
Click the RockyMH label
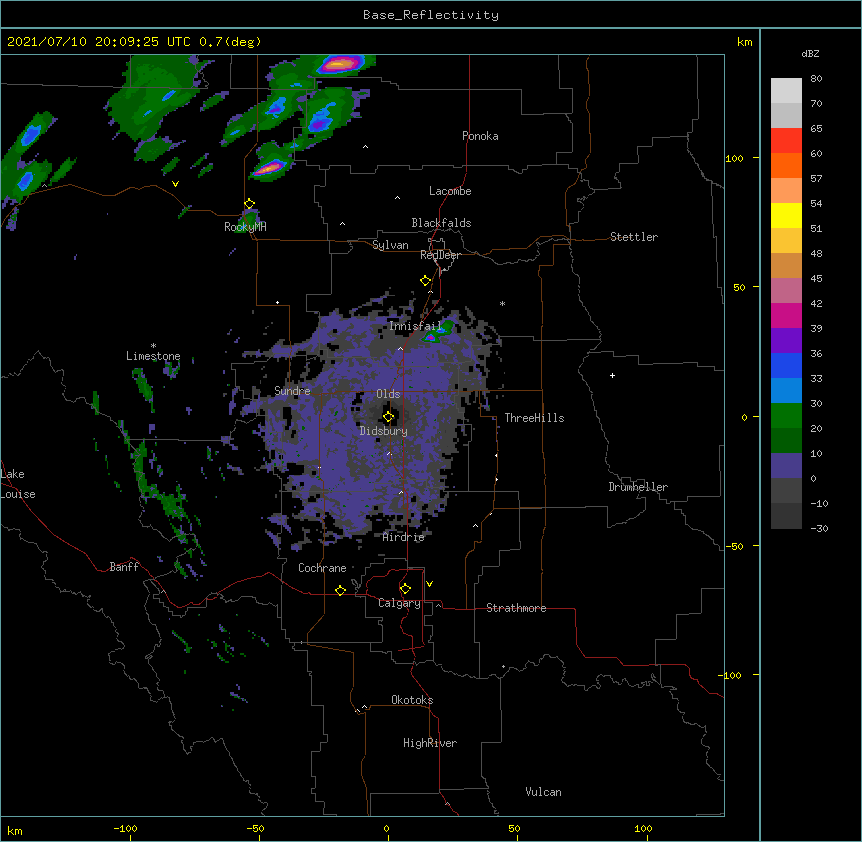point(245,227)
